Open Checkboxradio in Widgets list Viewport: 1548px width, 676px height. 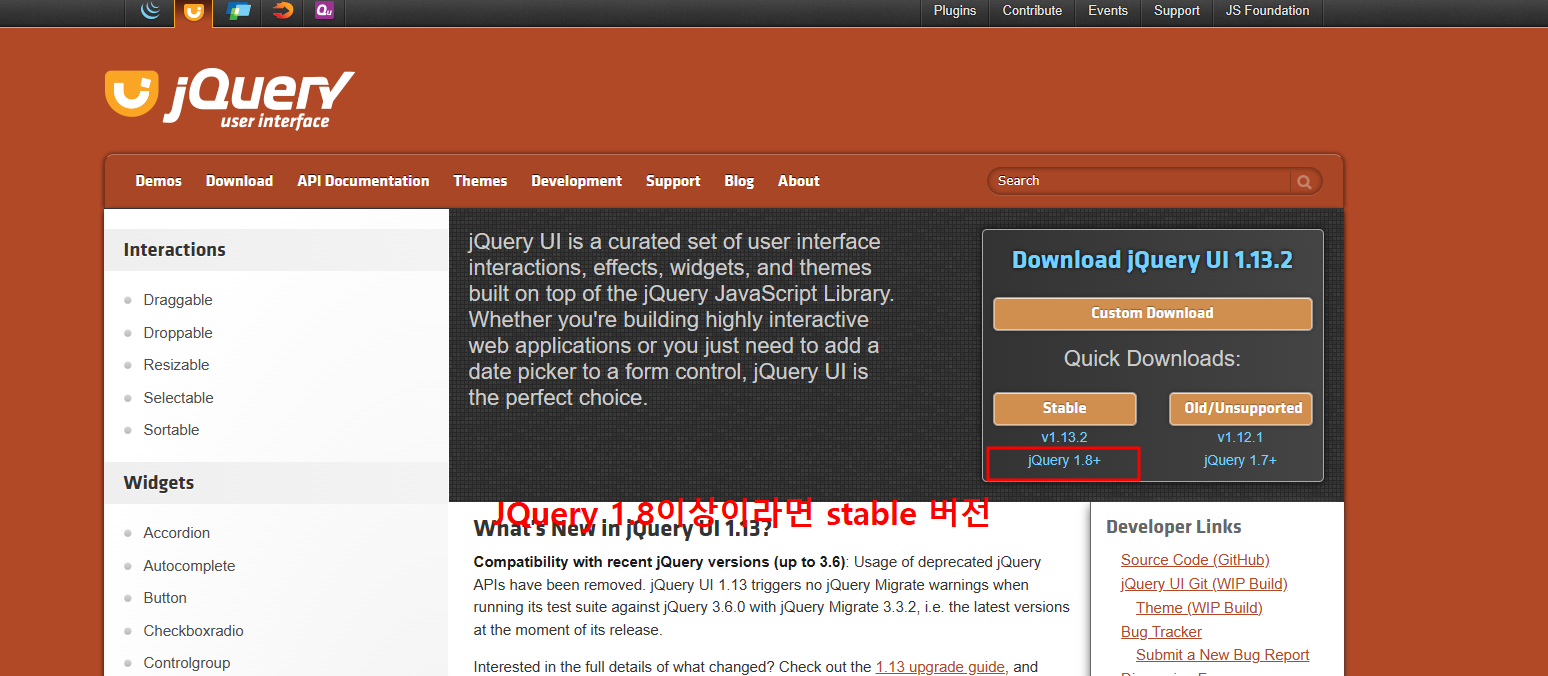point(193,631)
